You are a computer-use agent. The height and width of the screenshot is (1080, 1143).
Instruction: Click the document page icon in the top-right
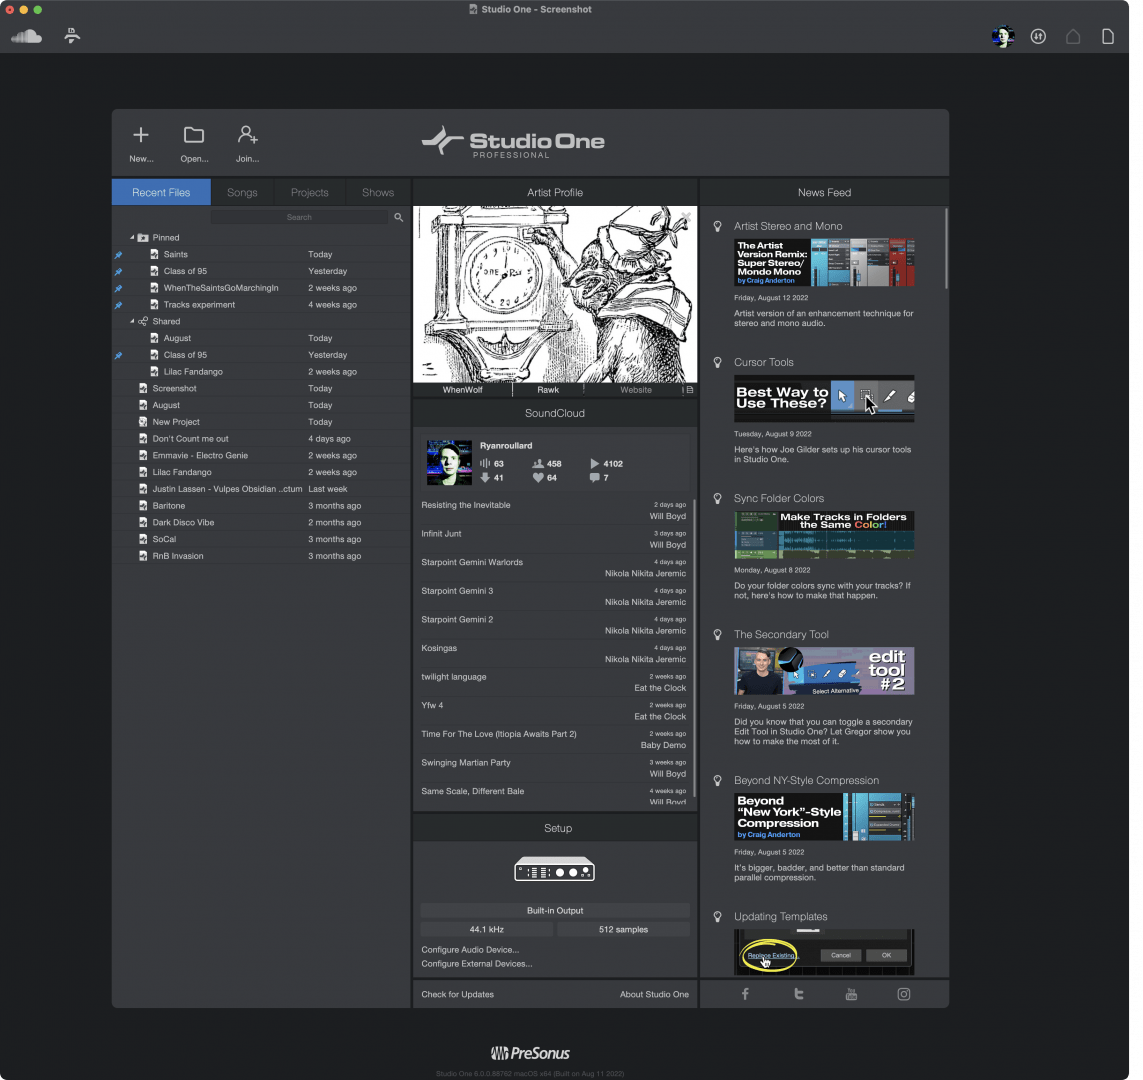point(1107,36)
